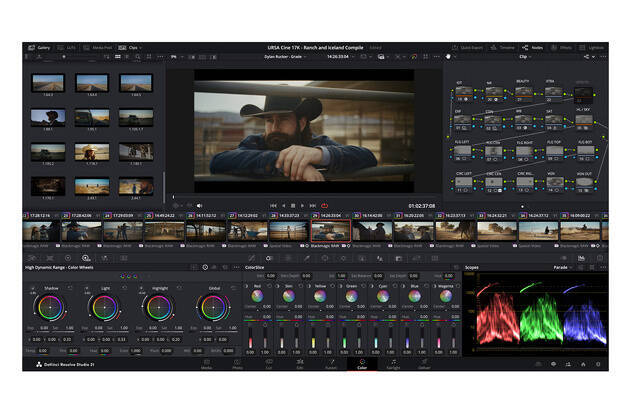This screenshot has width=640, height=414.
Task: Open the Clips dropdown in top toolbar
Action: tap(134, 47)
